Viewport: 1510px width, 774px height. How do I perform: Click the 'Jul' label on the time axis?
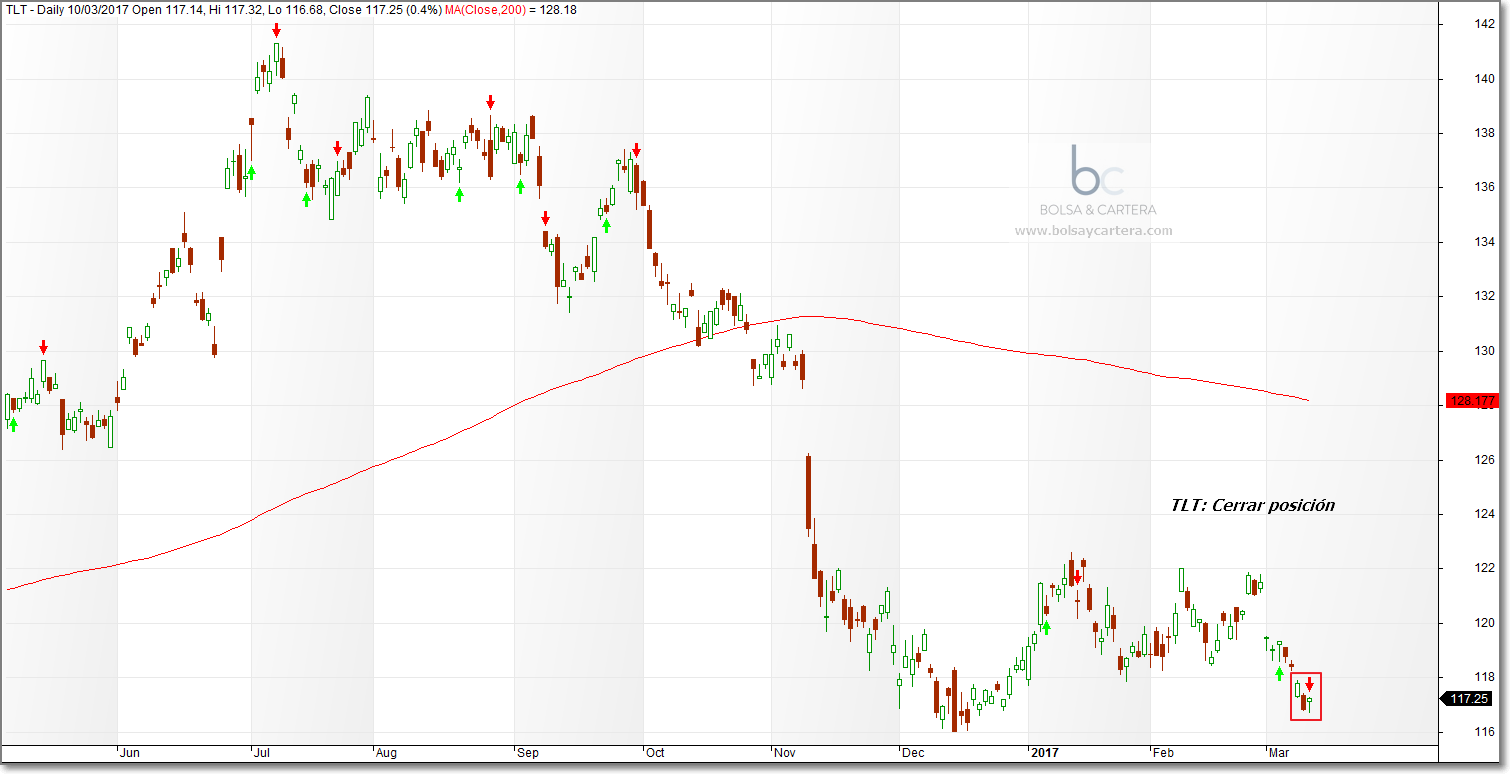tap(261, 753)
